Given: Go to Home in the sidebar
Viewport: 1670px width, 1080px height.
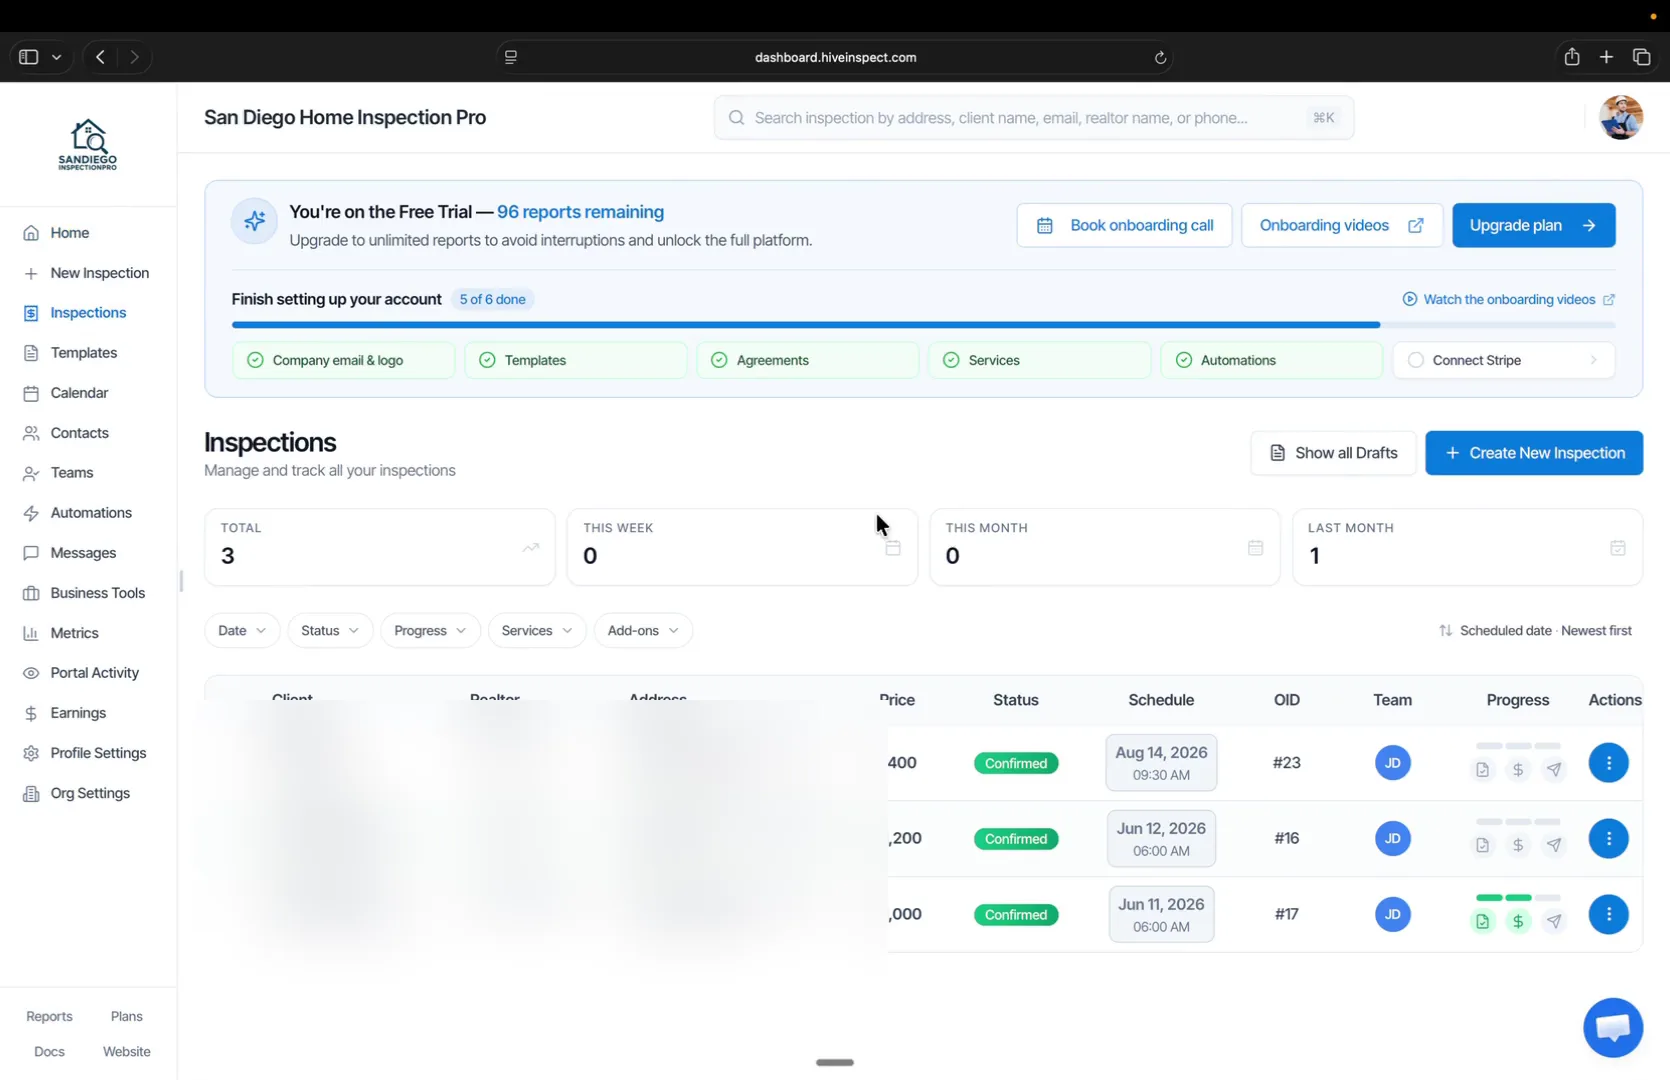Looking at the screenshot, I should [x=69, y=233].
